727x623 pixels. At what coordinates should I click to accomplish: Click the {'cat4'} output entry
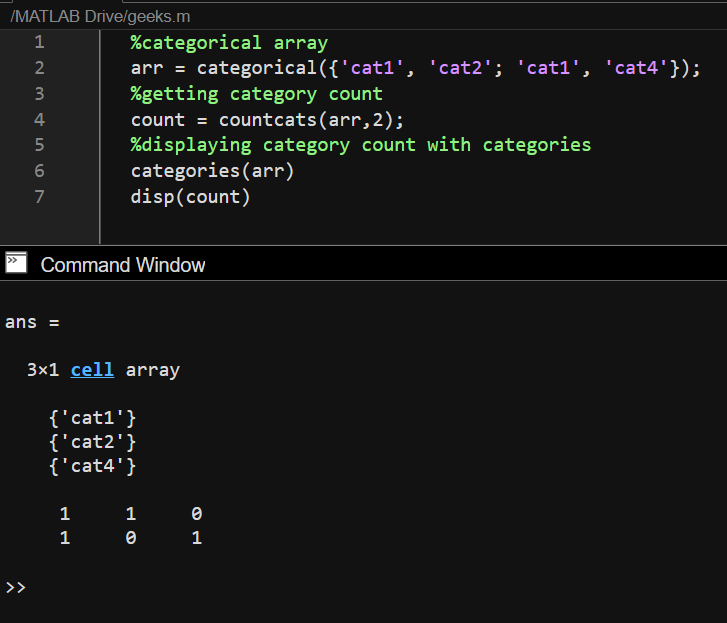pos(92,465)
